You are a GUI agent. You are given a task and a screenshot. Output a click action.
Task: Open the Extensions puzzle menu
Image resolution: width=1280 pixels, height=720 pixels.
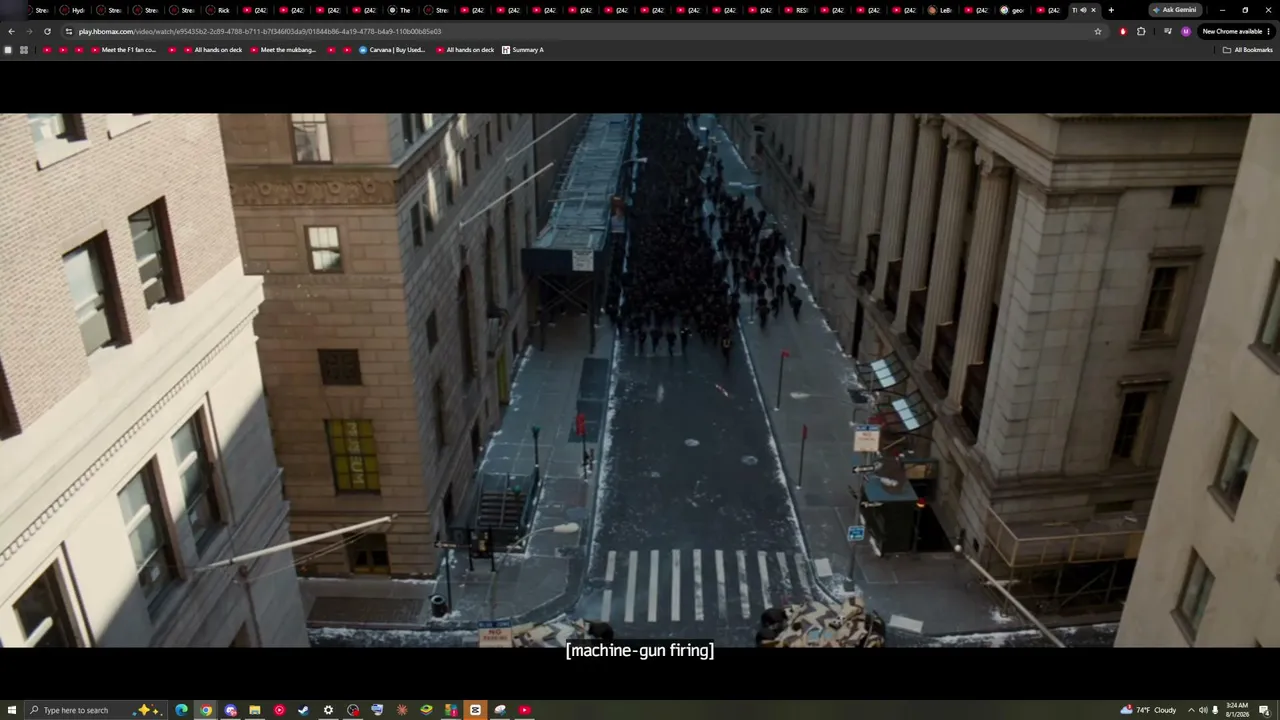[1141, 31]
